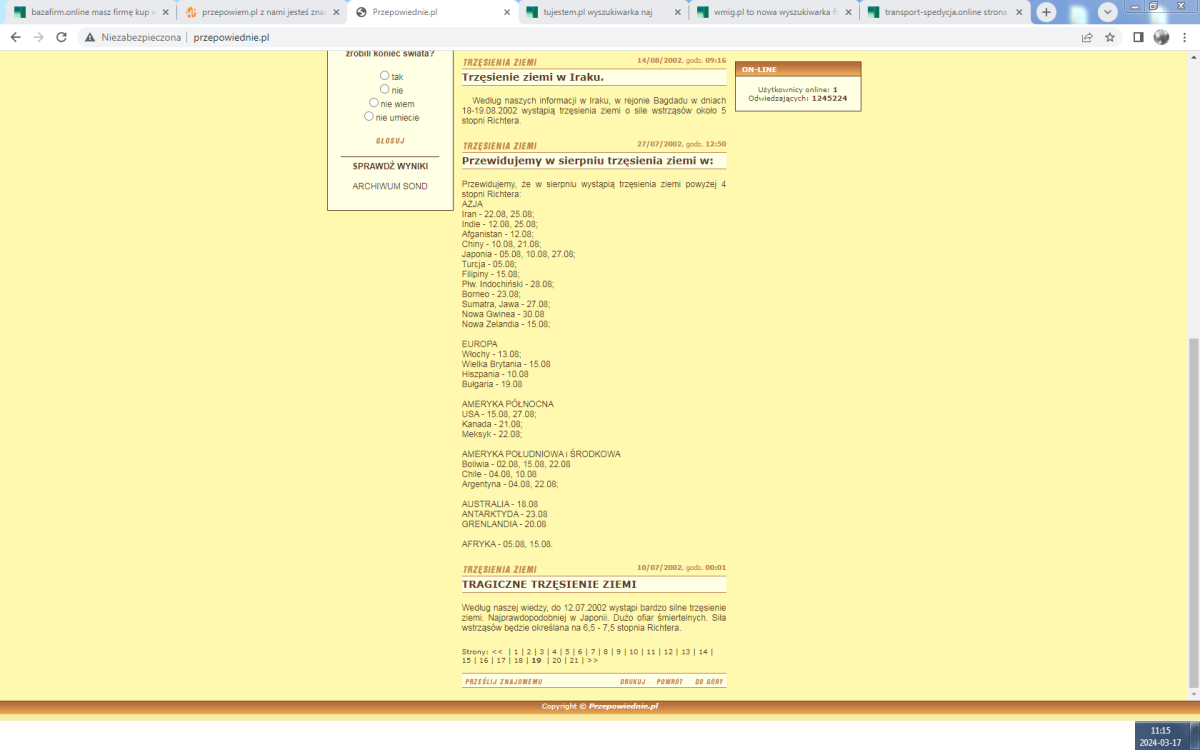Open a new tab with the plus icon

click(x=1046, y=12)
